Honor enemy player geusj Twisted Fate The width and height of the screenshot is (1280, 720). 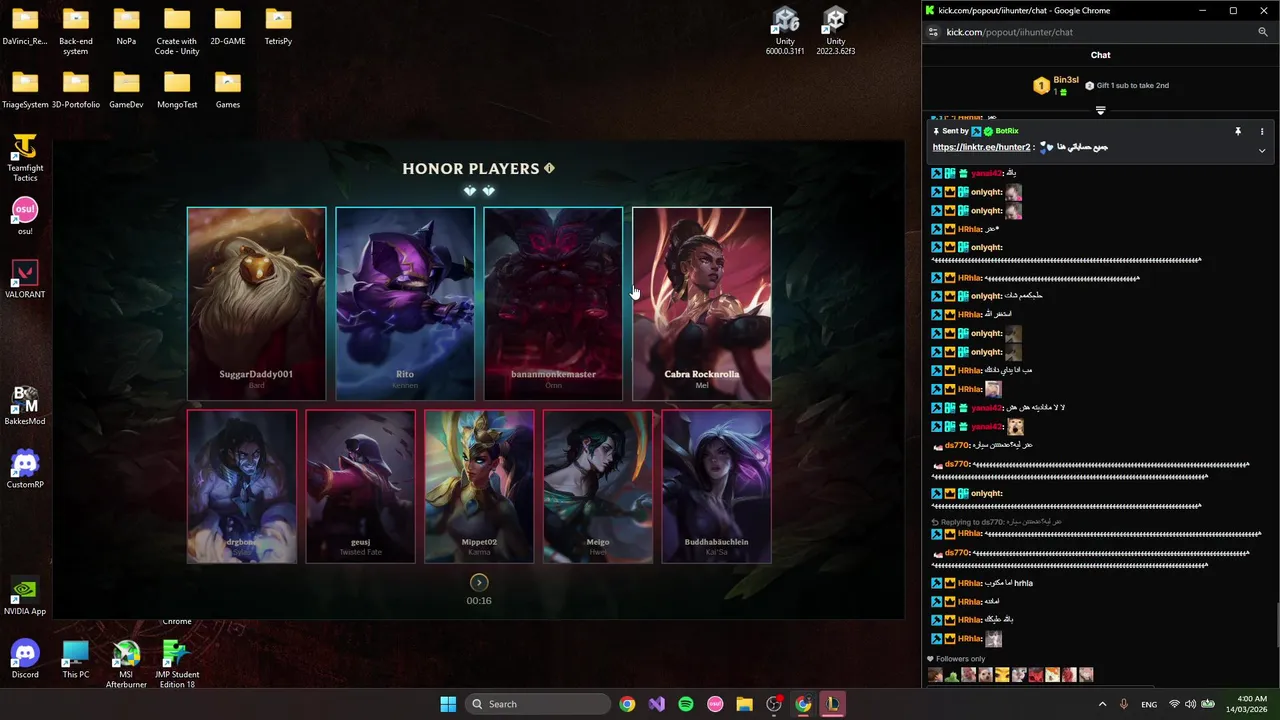[360, 487]
